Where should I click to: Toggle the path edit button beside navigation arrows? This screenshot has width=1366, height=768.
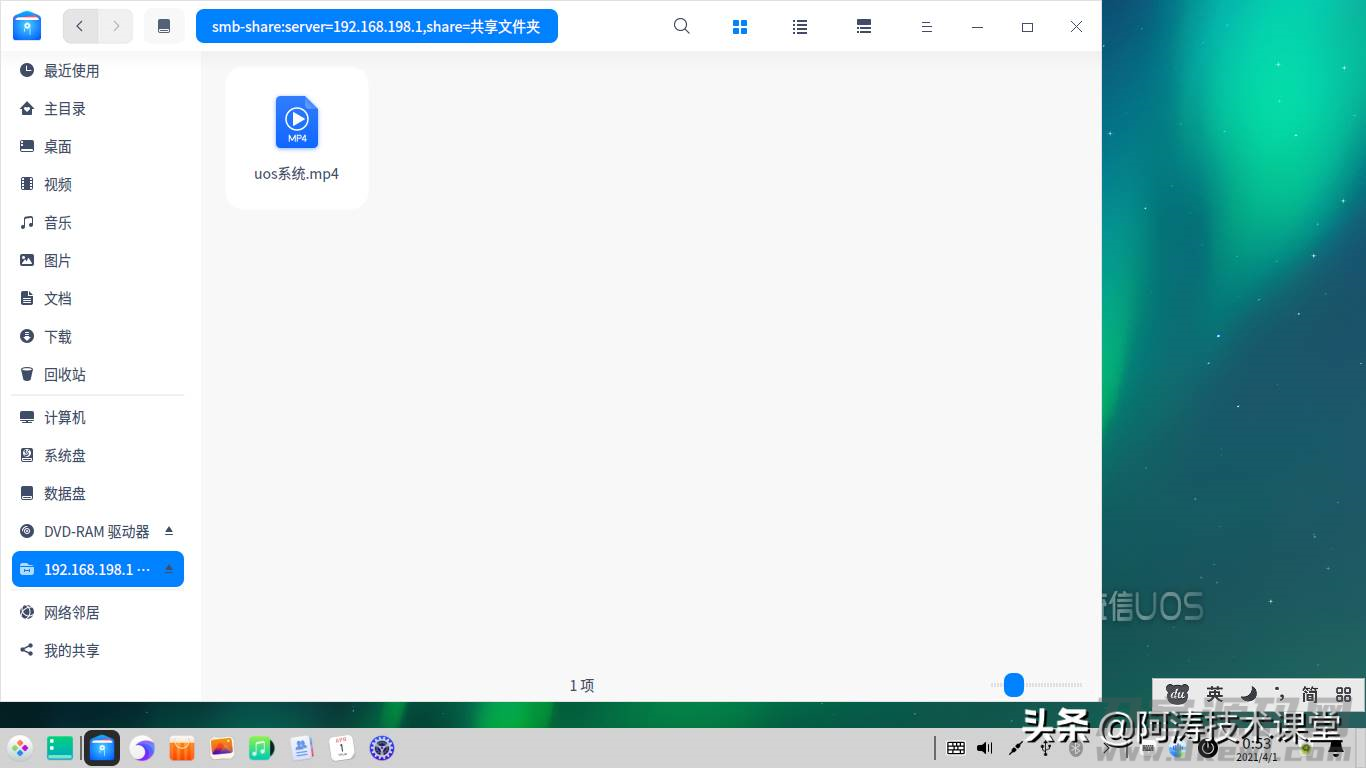[x=164, y=26]
